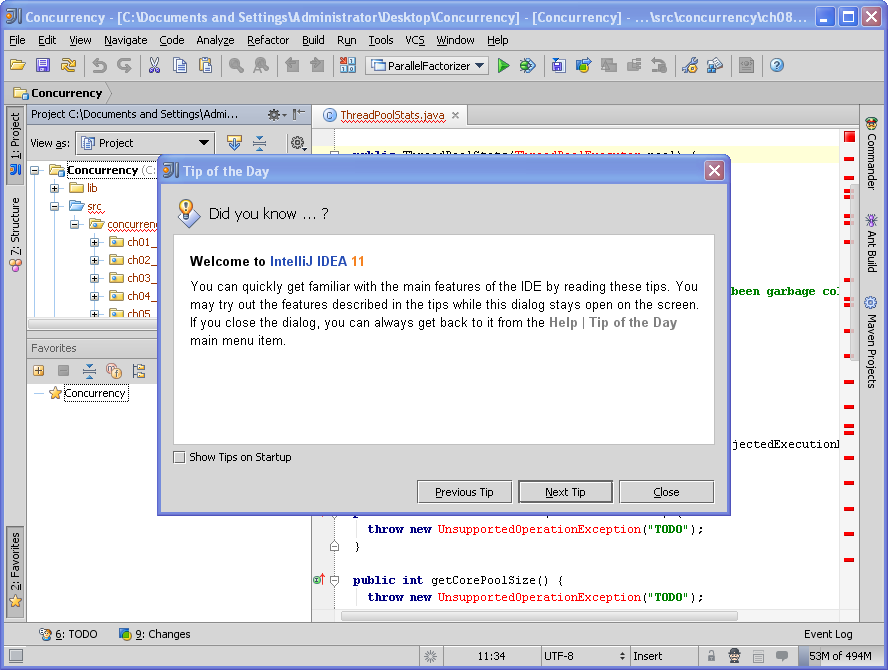
Task: Click the Previous Tip button
Action: pyautogui.click(x=464, y=492)
